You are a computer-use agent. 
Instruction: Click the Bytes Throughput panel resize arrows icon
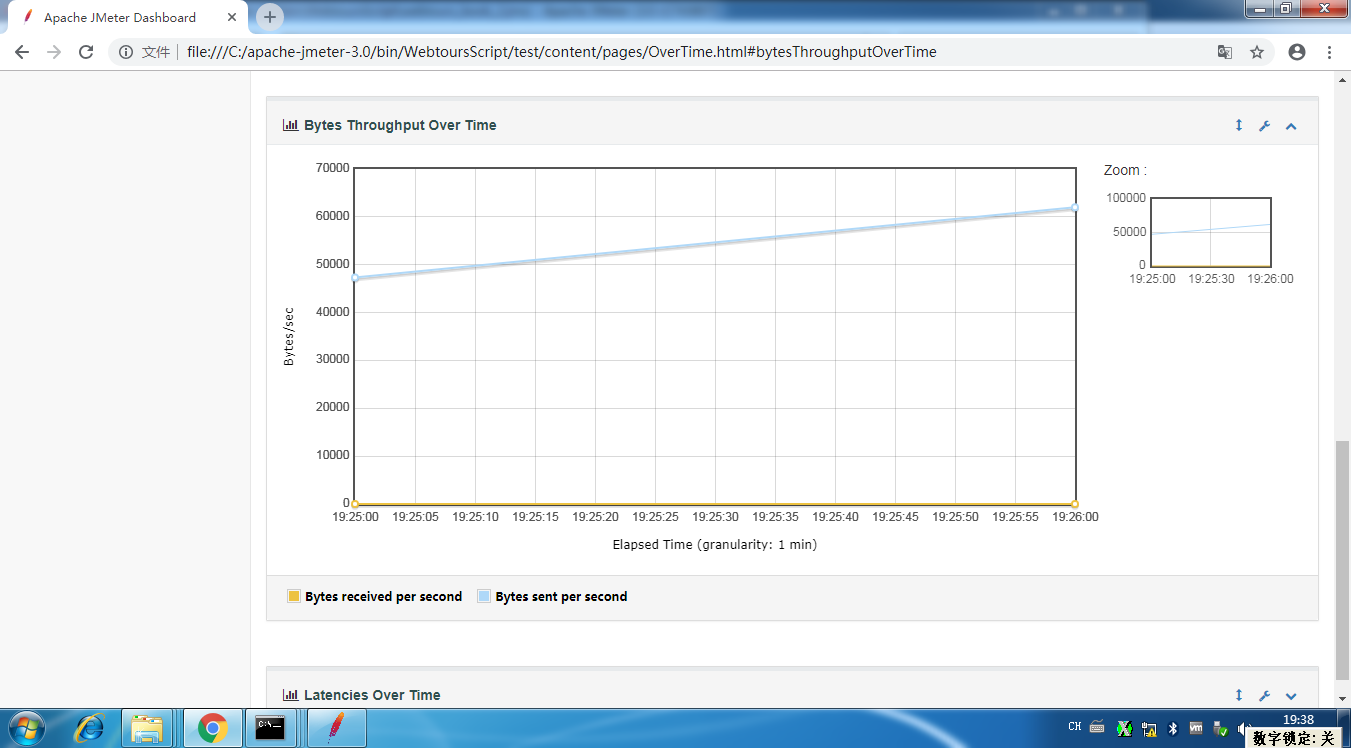point(1239,125)
